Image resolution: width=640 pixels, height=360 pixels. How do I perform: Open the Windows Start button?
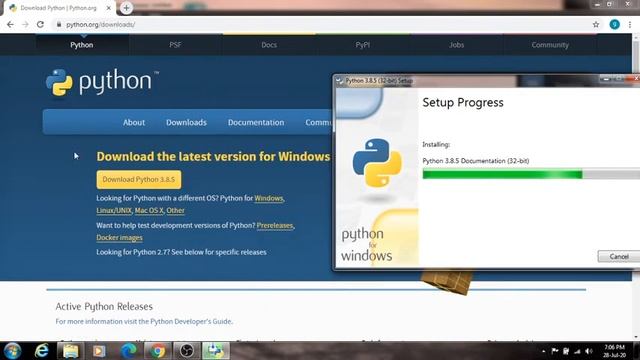12,351
